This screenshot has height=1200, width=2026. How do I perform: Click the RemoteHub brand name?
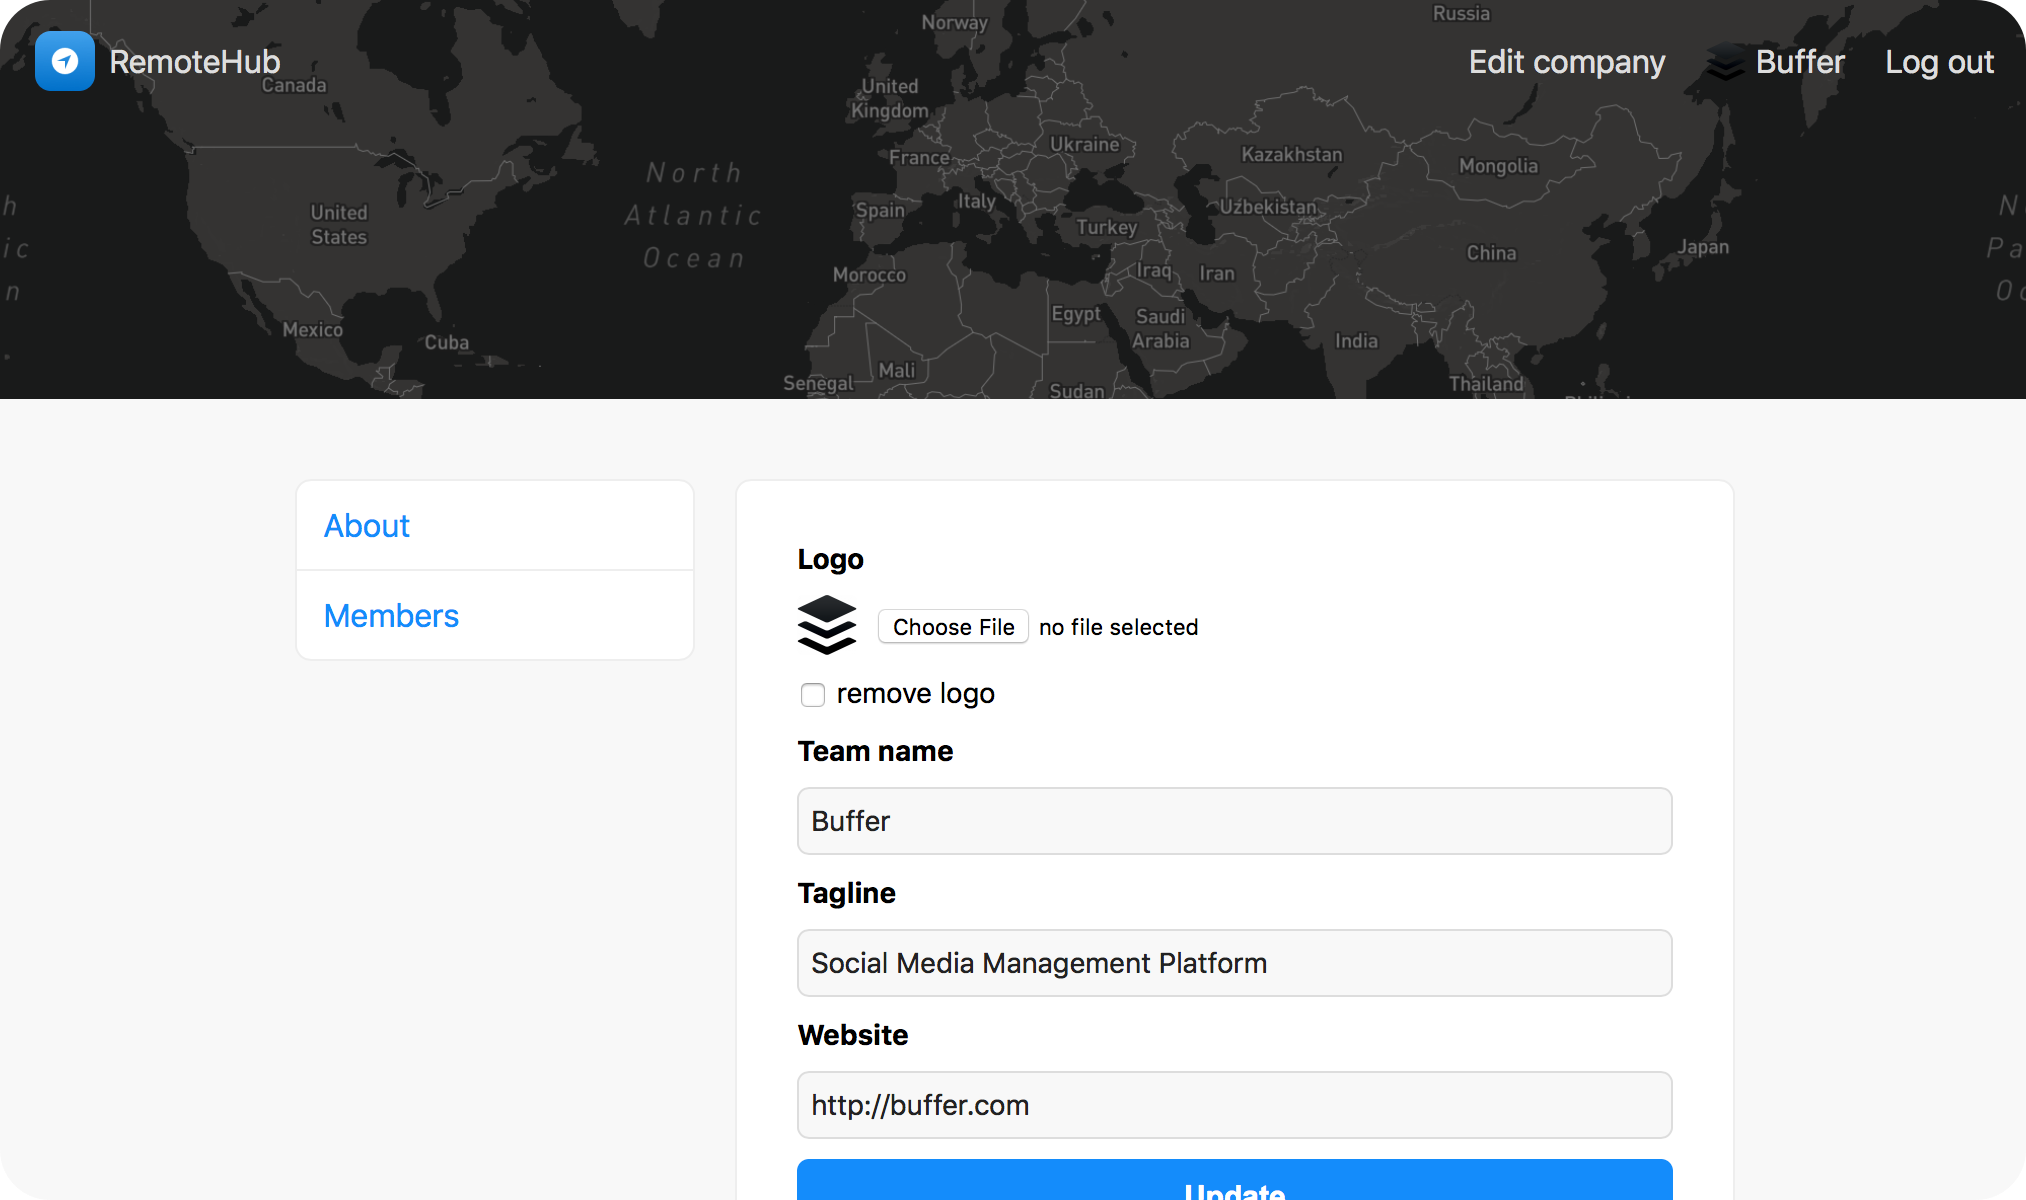coord(195,62)
